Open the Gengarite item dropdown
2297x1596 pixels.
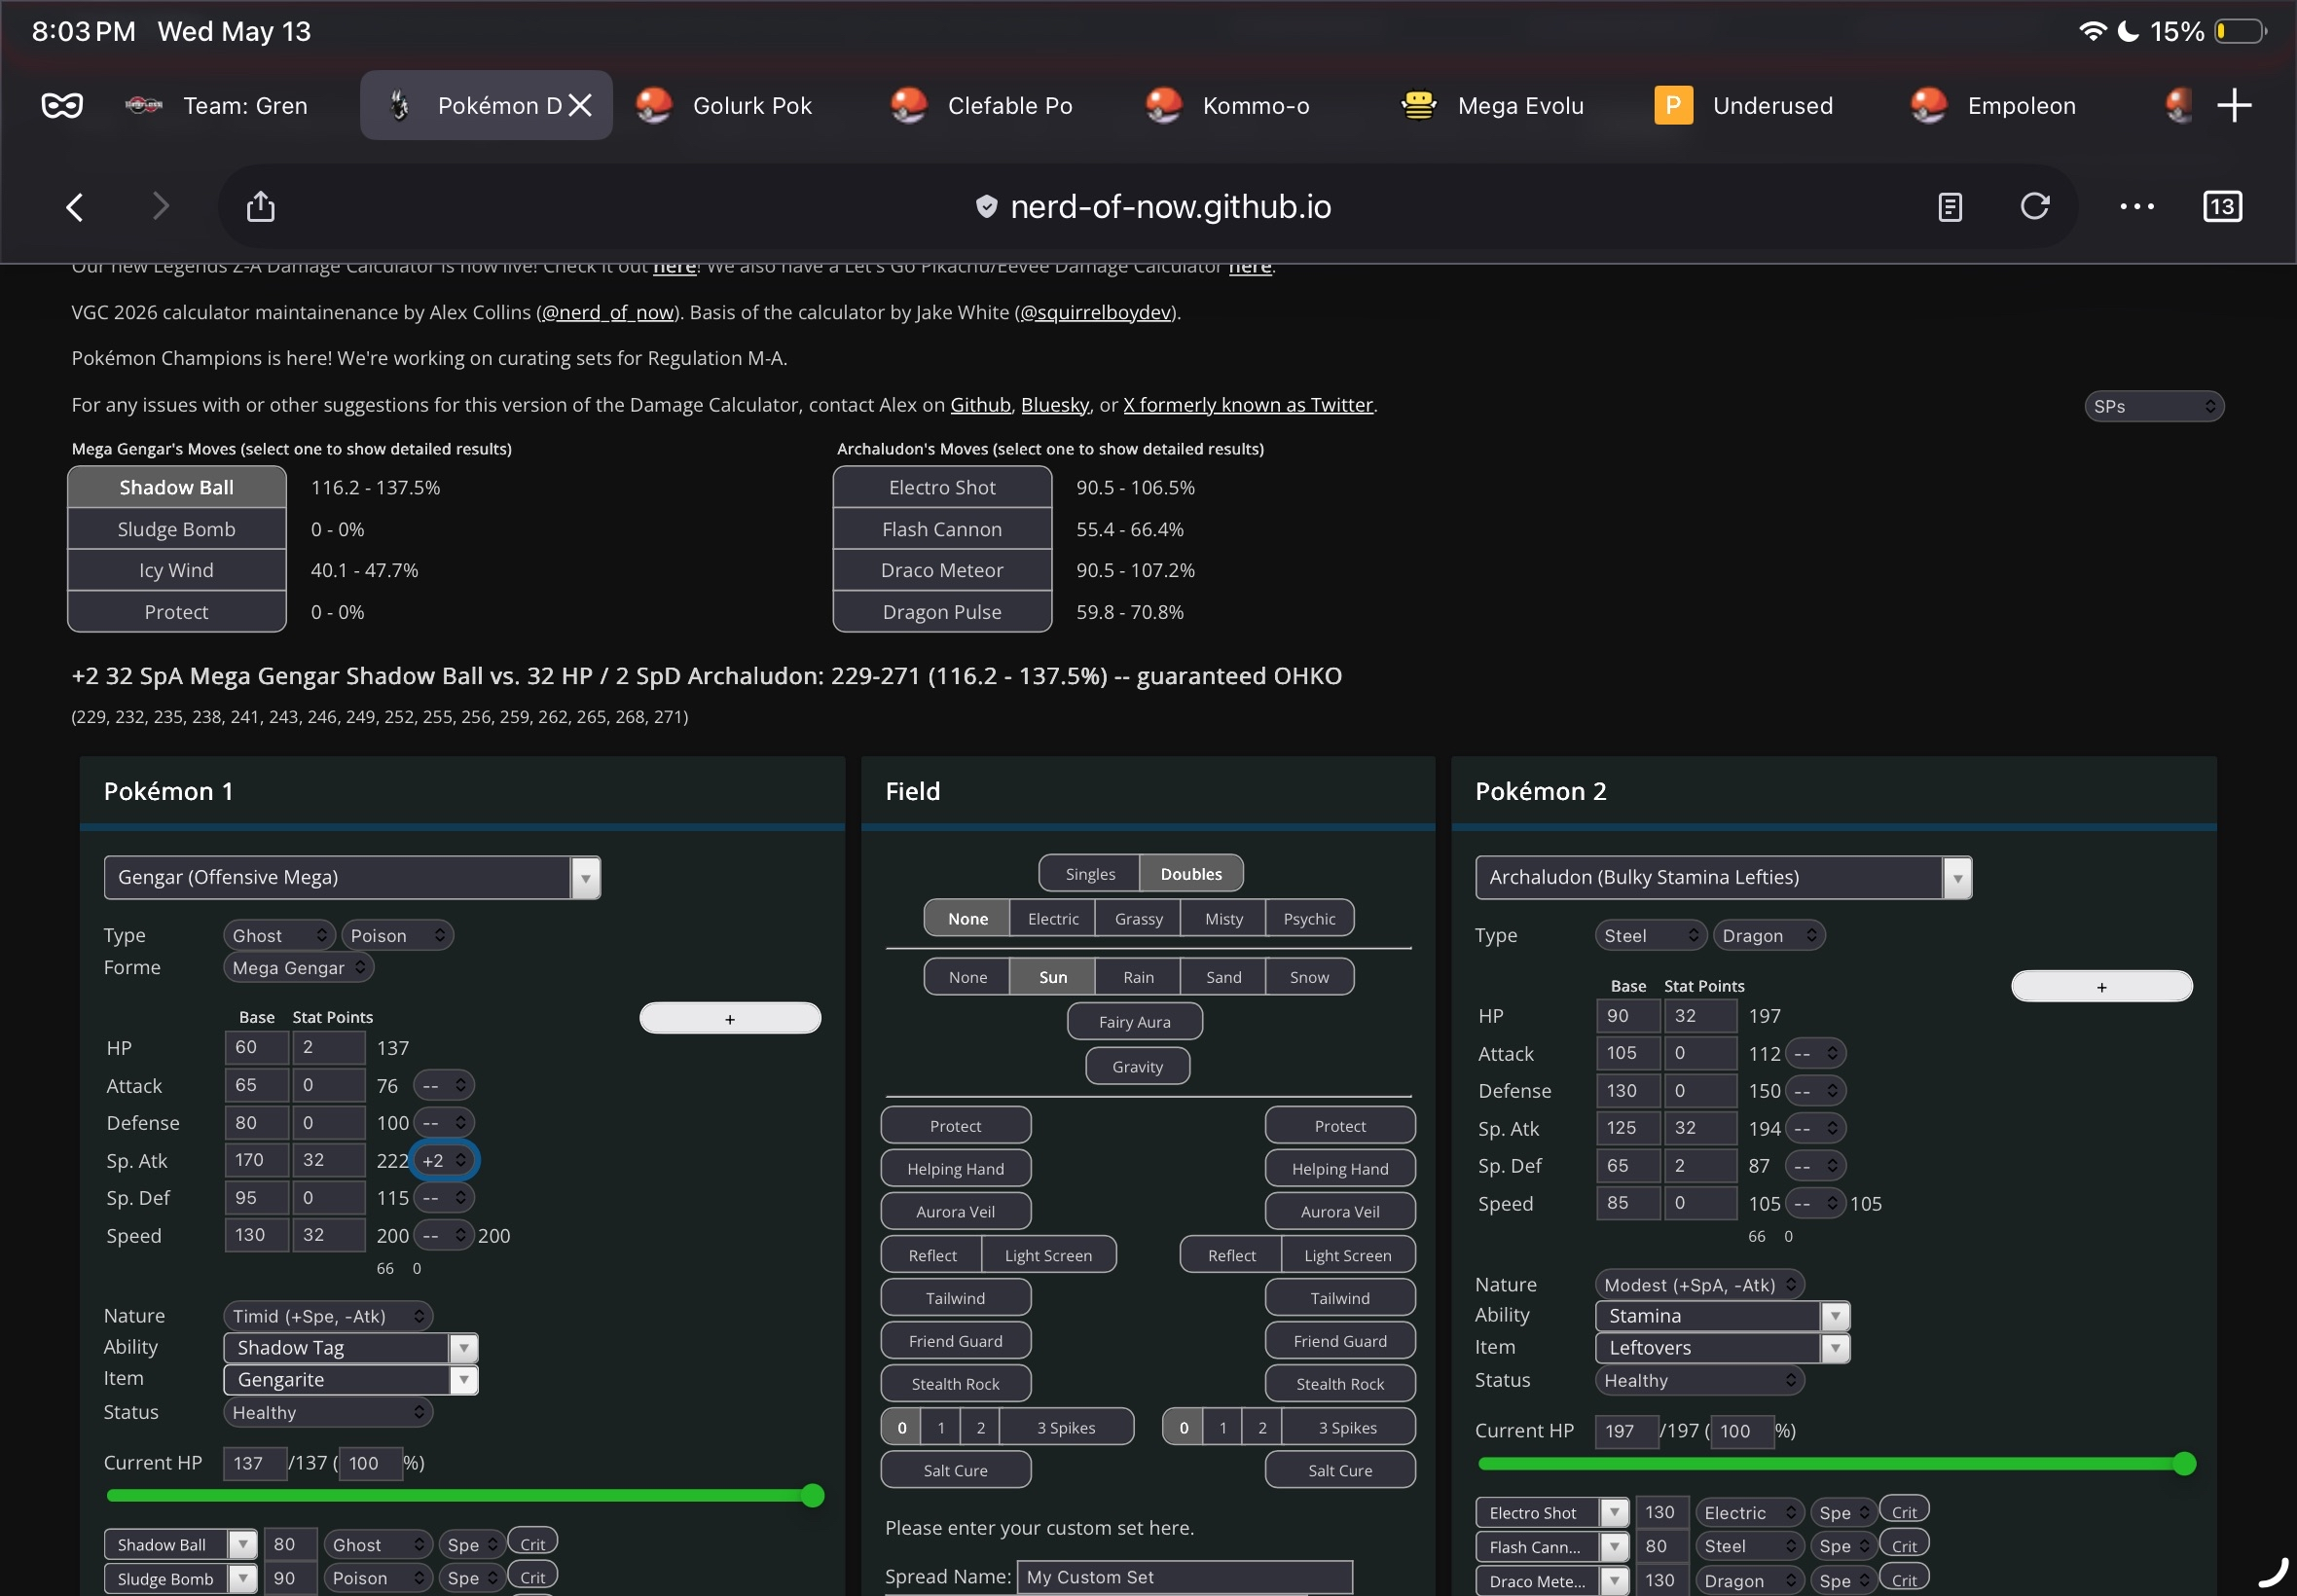tap(351, 1380)
